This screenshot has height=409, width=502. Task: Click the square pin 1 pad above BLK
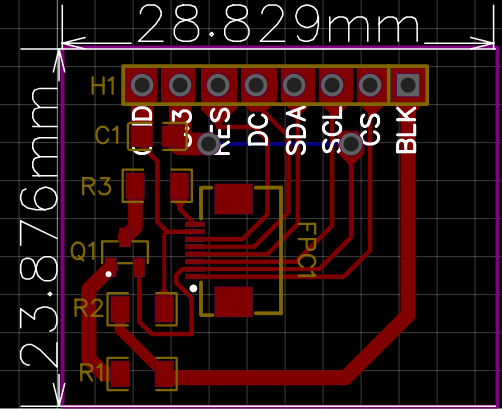408,85
